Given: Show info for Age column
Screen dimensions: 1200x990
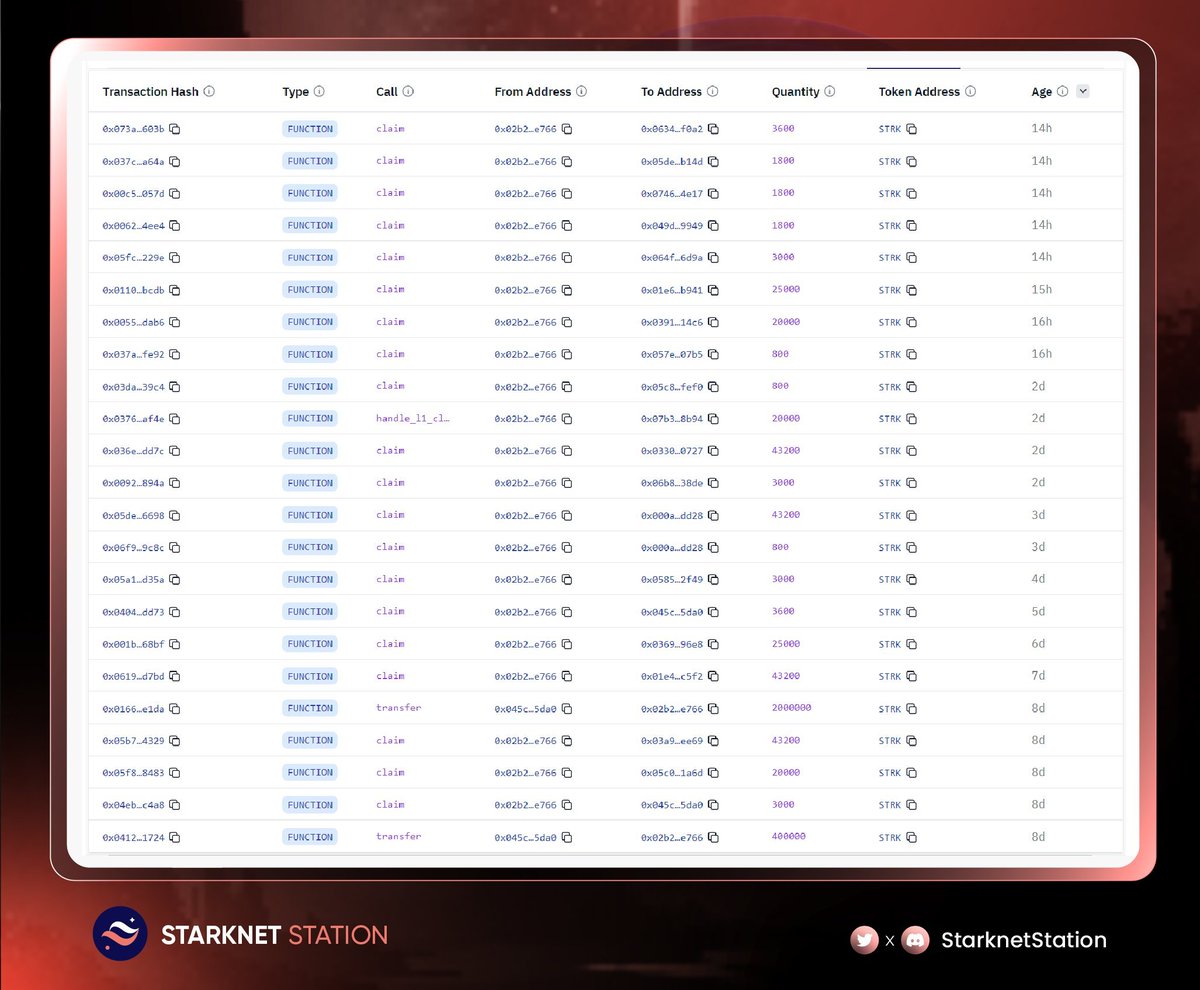Looking at the screenshot, I should point(1062,91).
